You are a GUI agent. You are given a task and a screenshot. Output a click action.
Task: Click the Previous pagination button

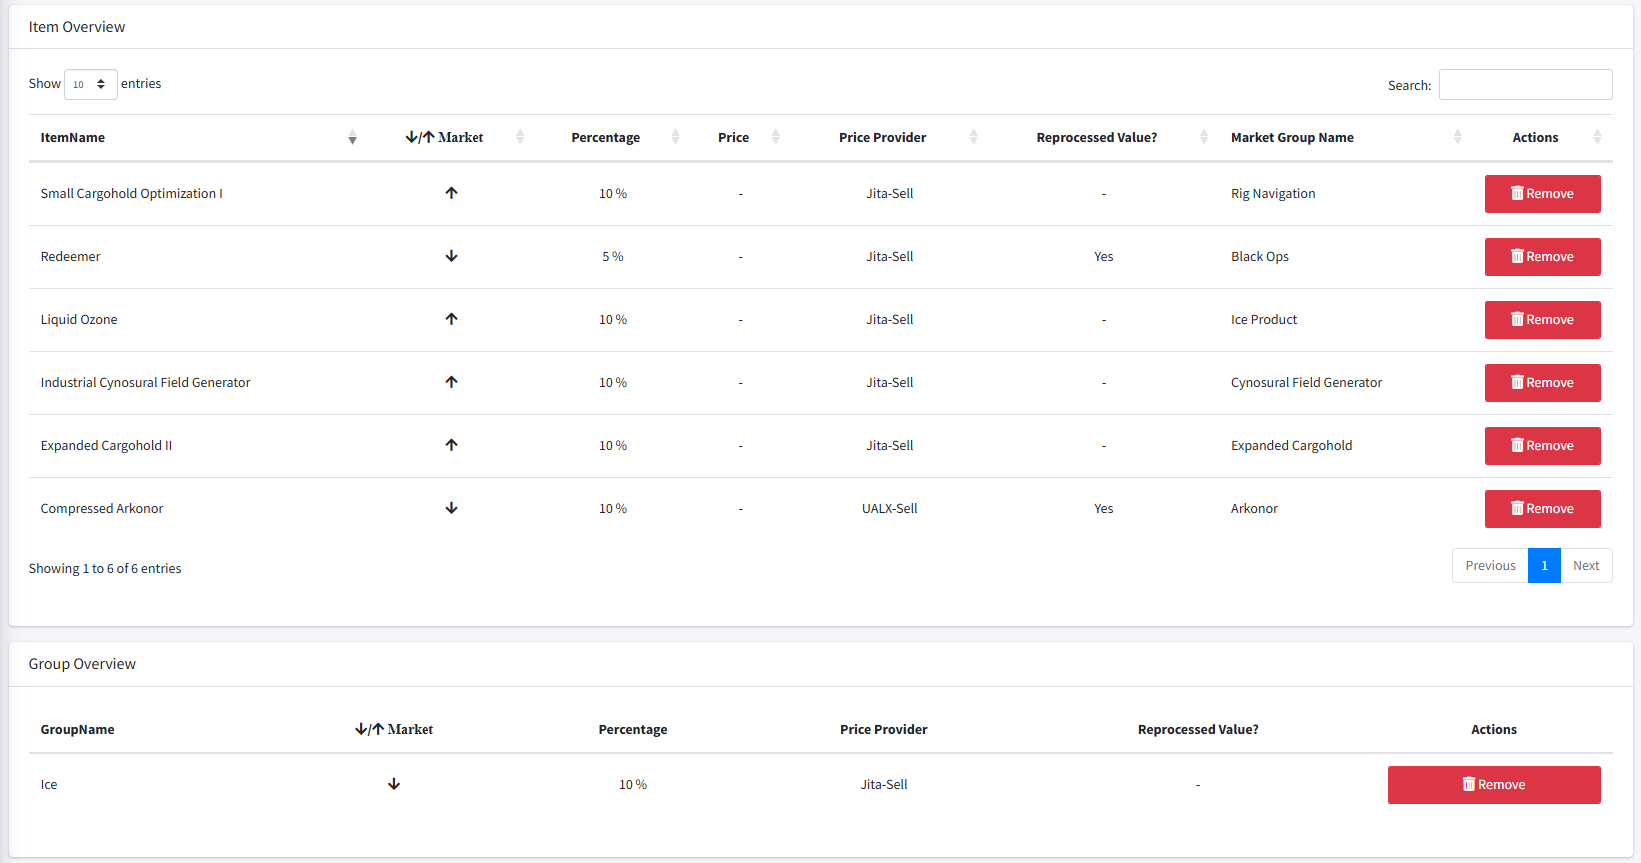(x=1490, y=566)
